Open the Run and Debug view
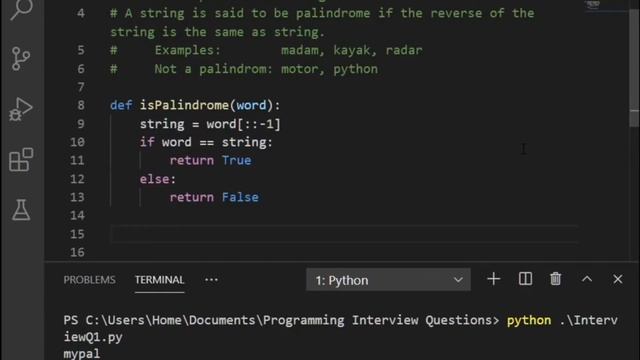 [20, 109]
